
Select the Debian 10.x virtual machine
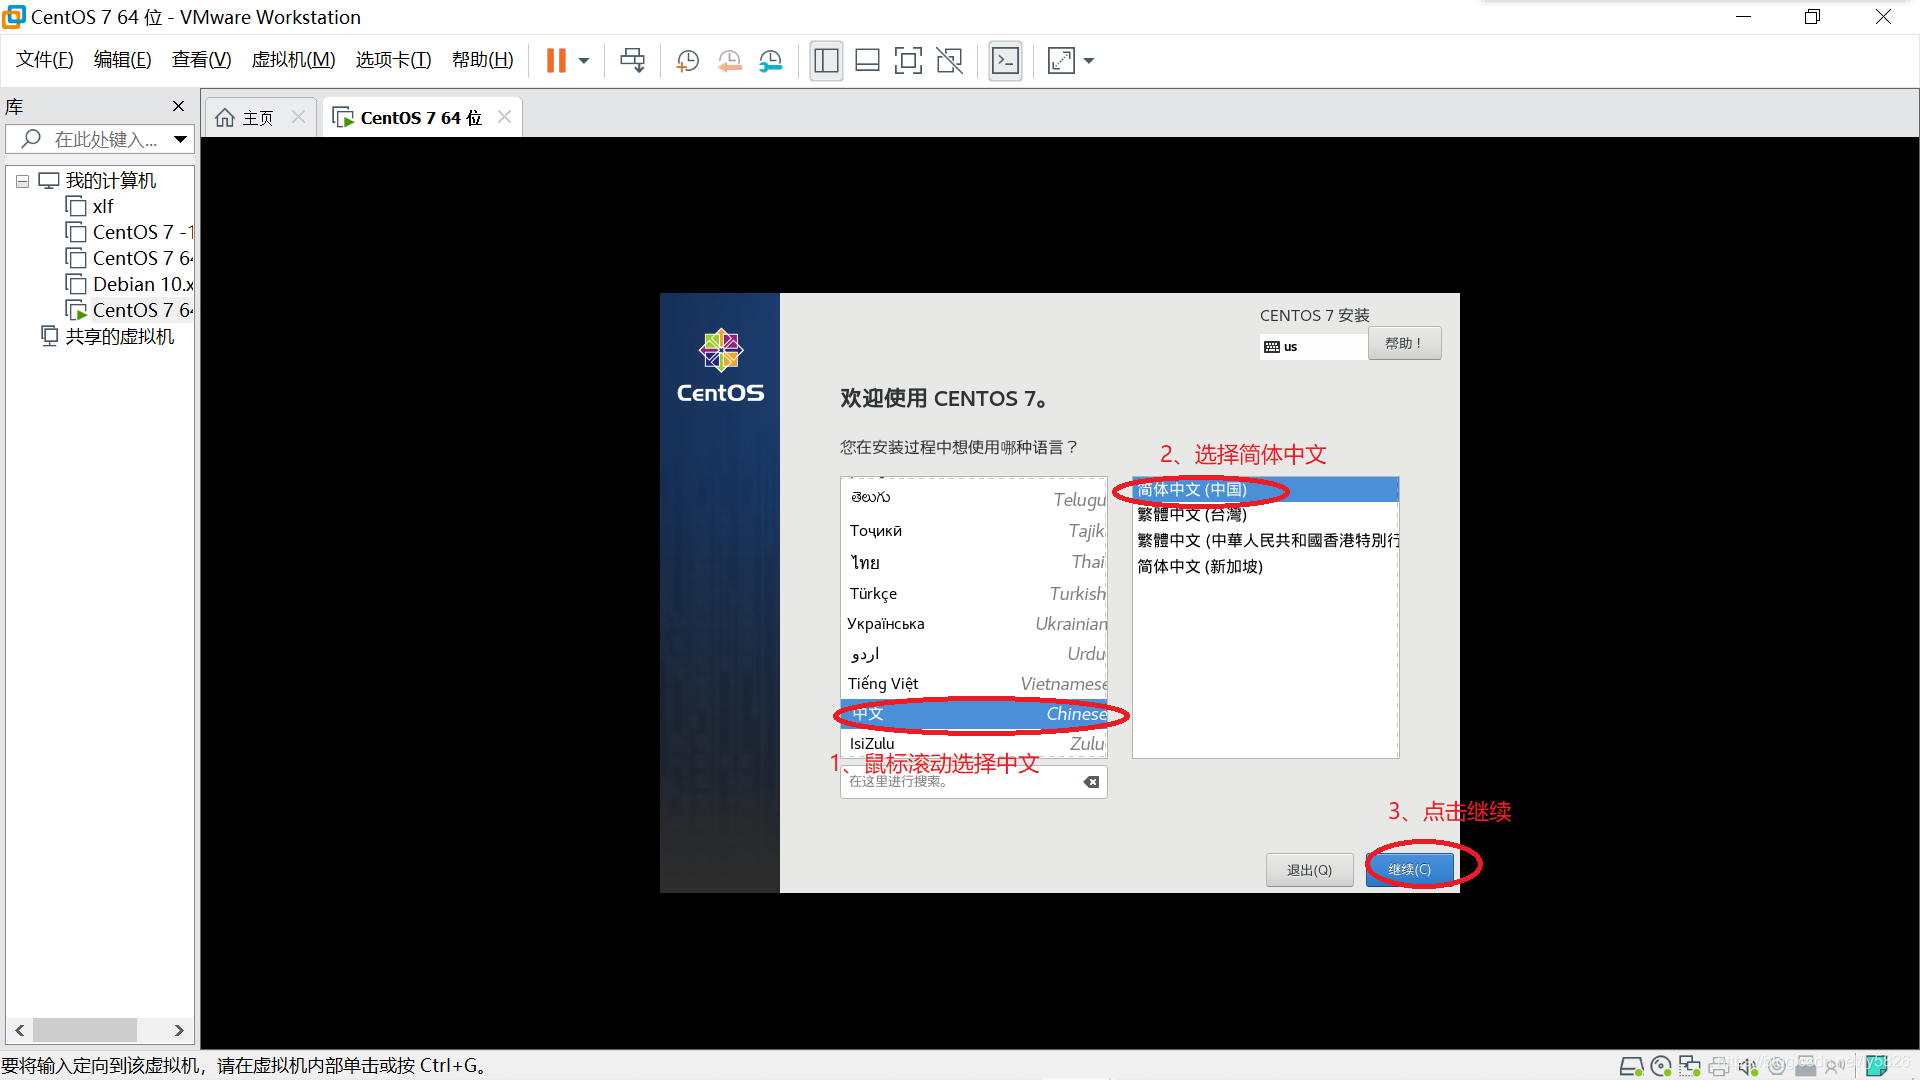pyautogui.click(x=130, y=284)
